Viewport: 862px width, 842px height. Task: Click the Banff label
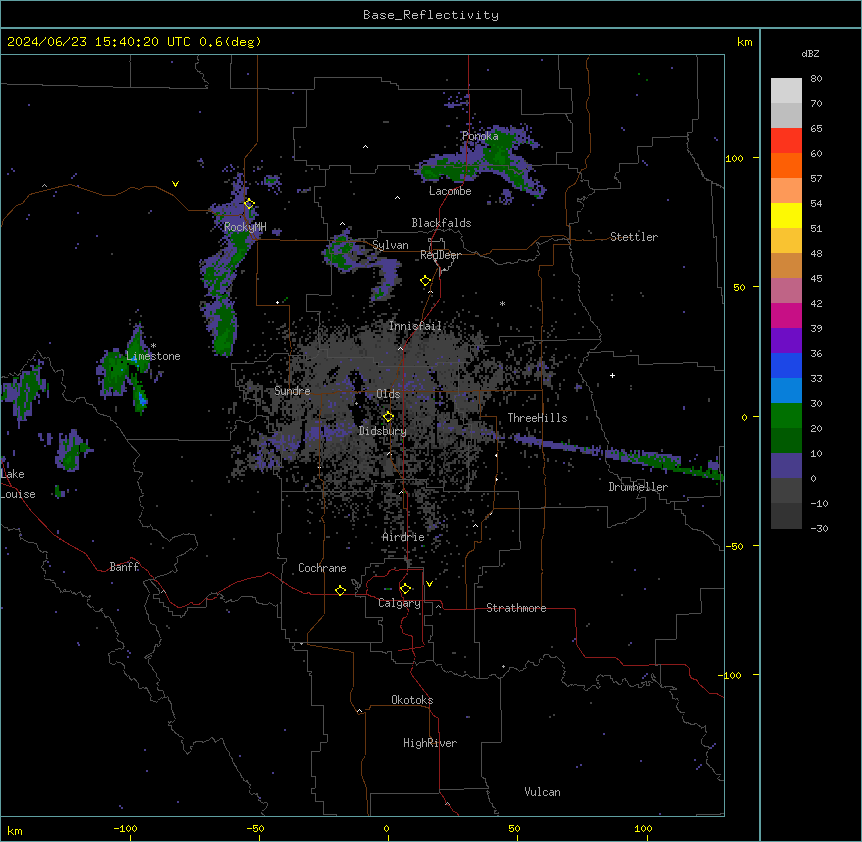point(124,567)
